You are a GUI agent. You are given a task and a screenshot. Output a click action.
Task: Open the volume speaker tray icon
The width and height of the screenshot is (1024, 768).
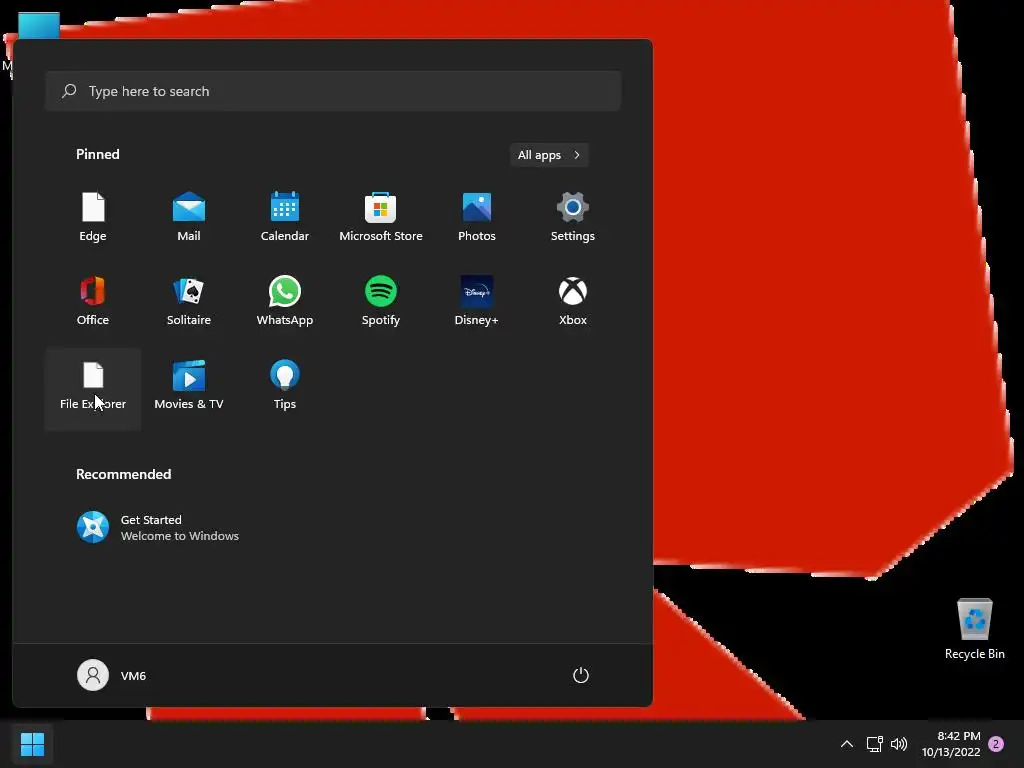pos(899,744)
